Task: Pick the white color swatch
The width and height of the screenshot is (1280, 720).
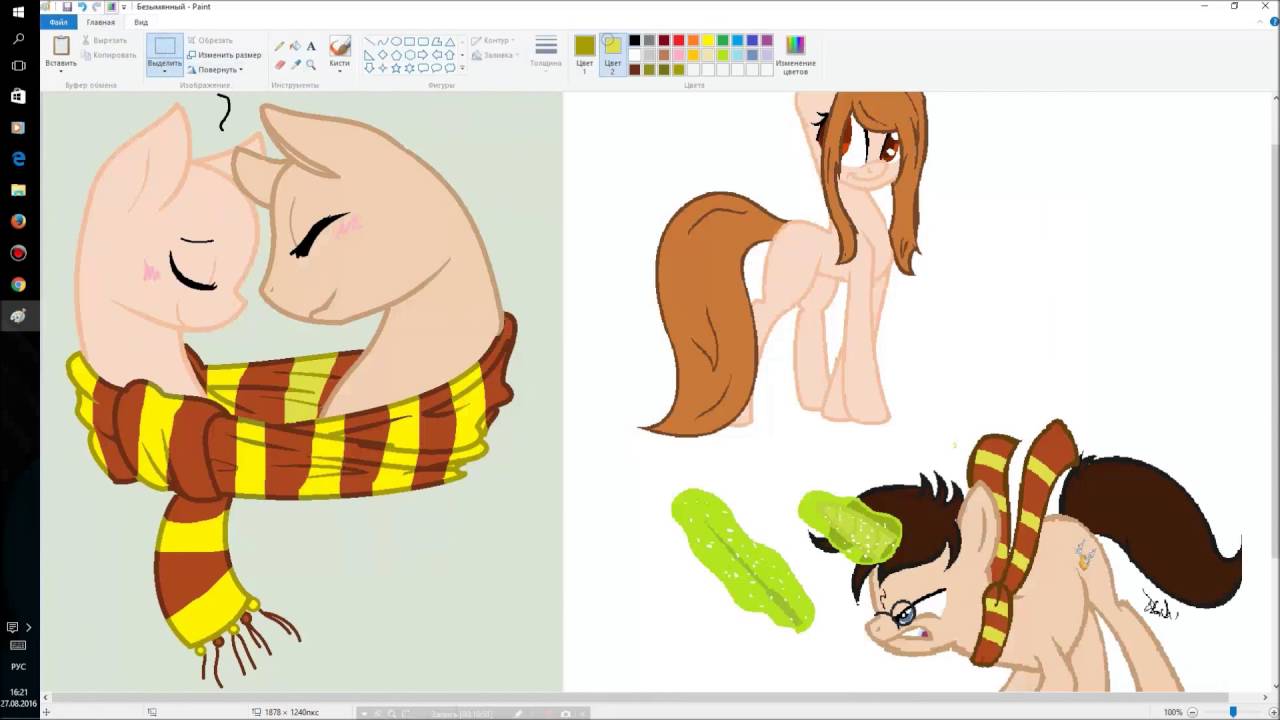Action: coord(635,55)
